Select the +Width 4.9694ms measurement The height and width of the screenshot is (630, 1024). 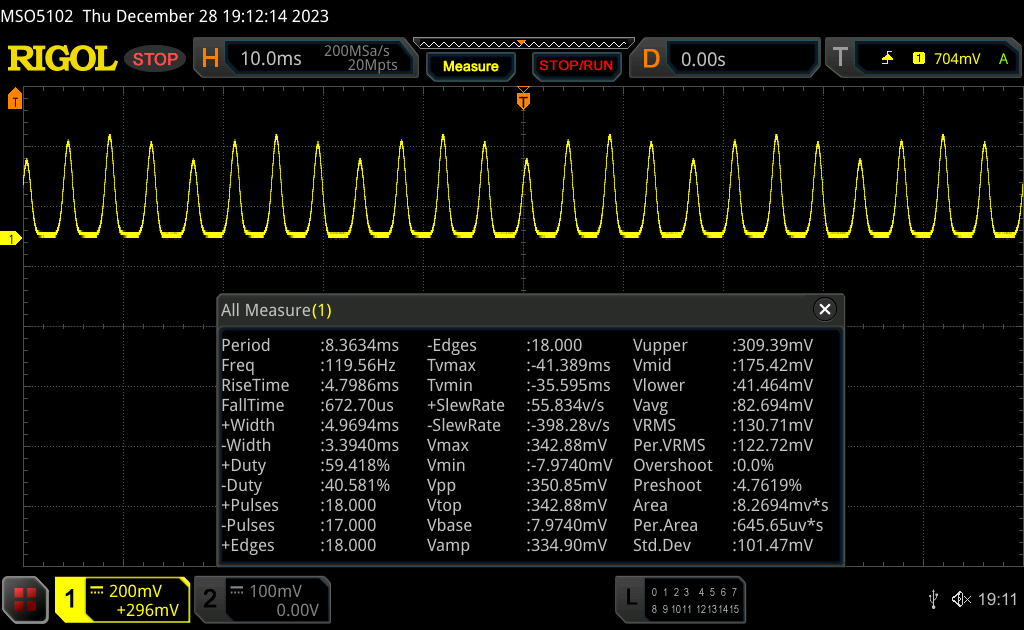point(310,425)
